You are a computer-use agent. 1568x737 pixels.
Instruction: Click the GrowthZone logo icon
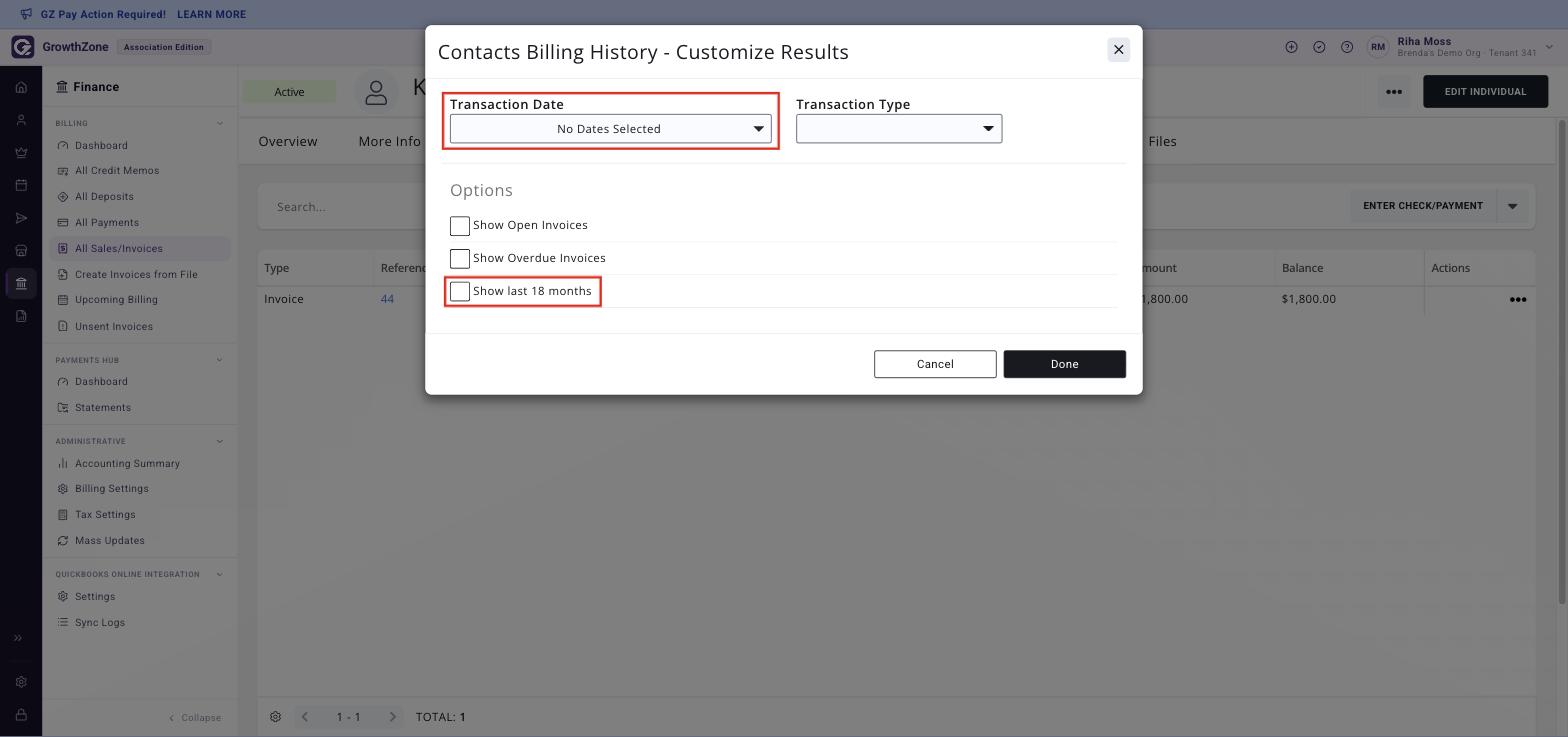click(x=23, y=47)
